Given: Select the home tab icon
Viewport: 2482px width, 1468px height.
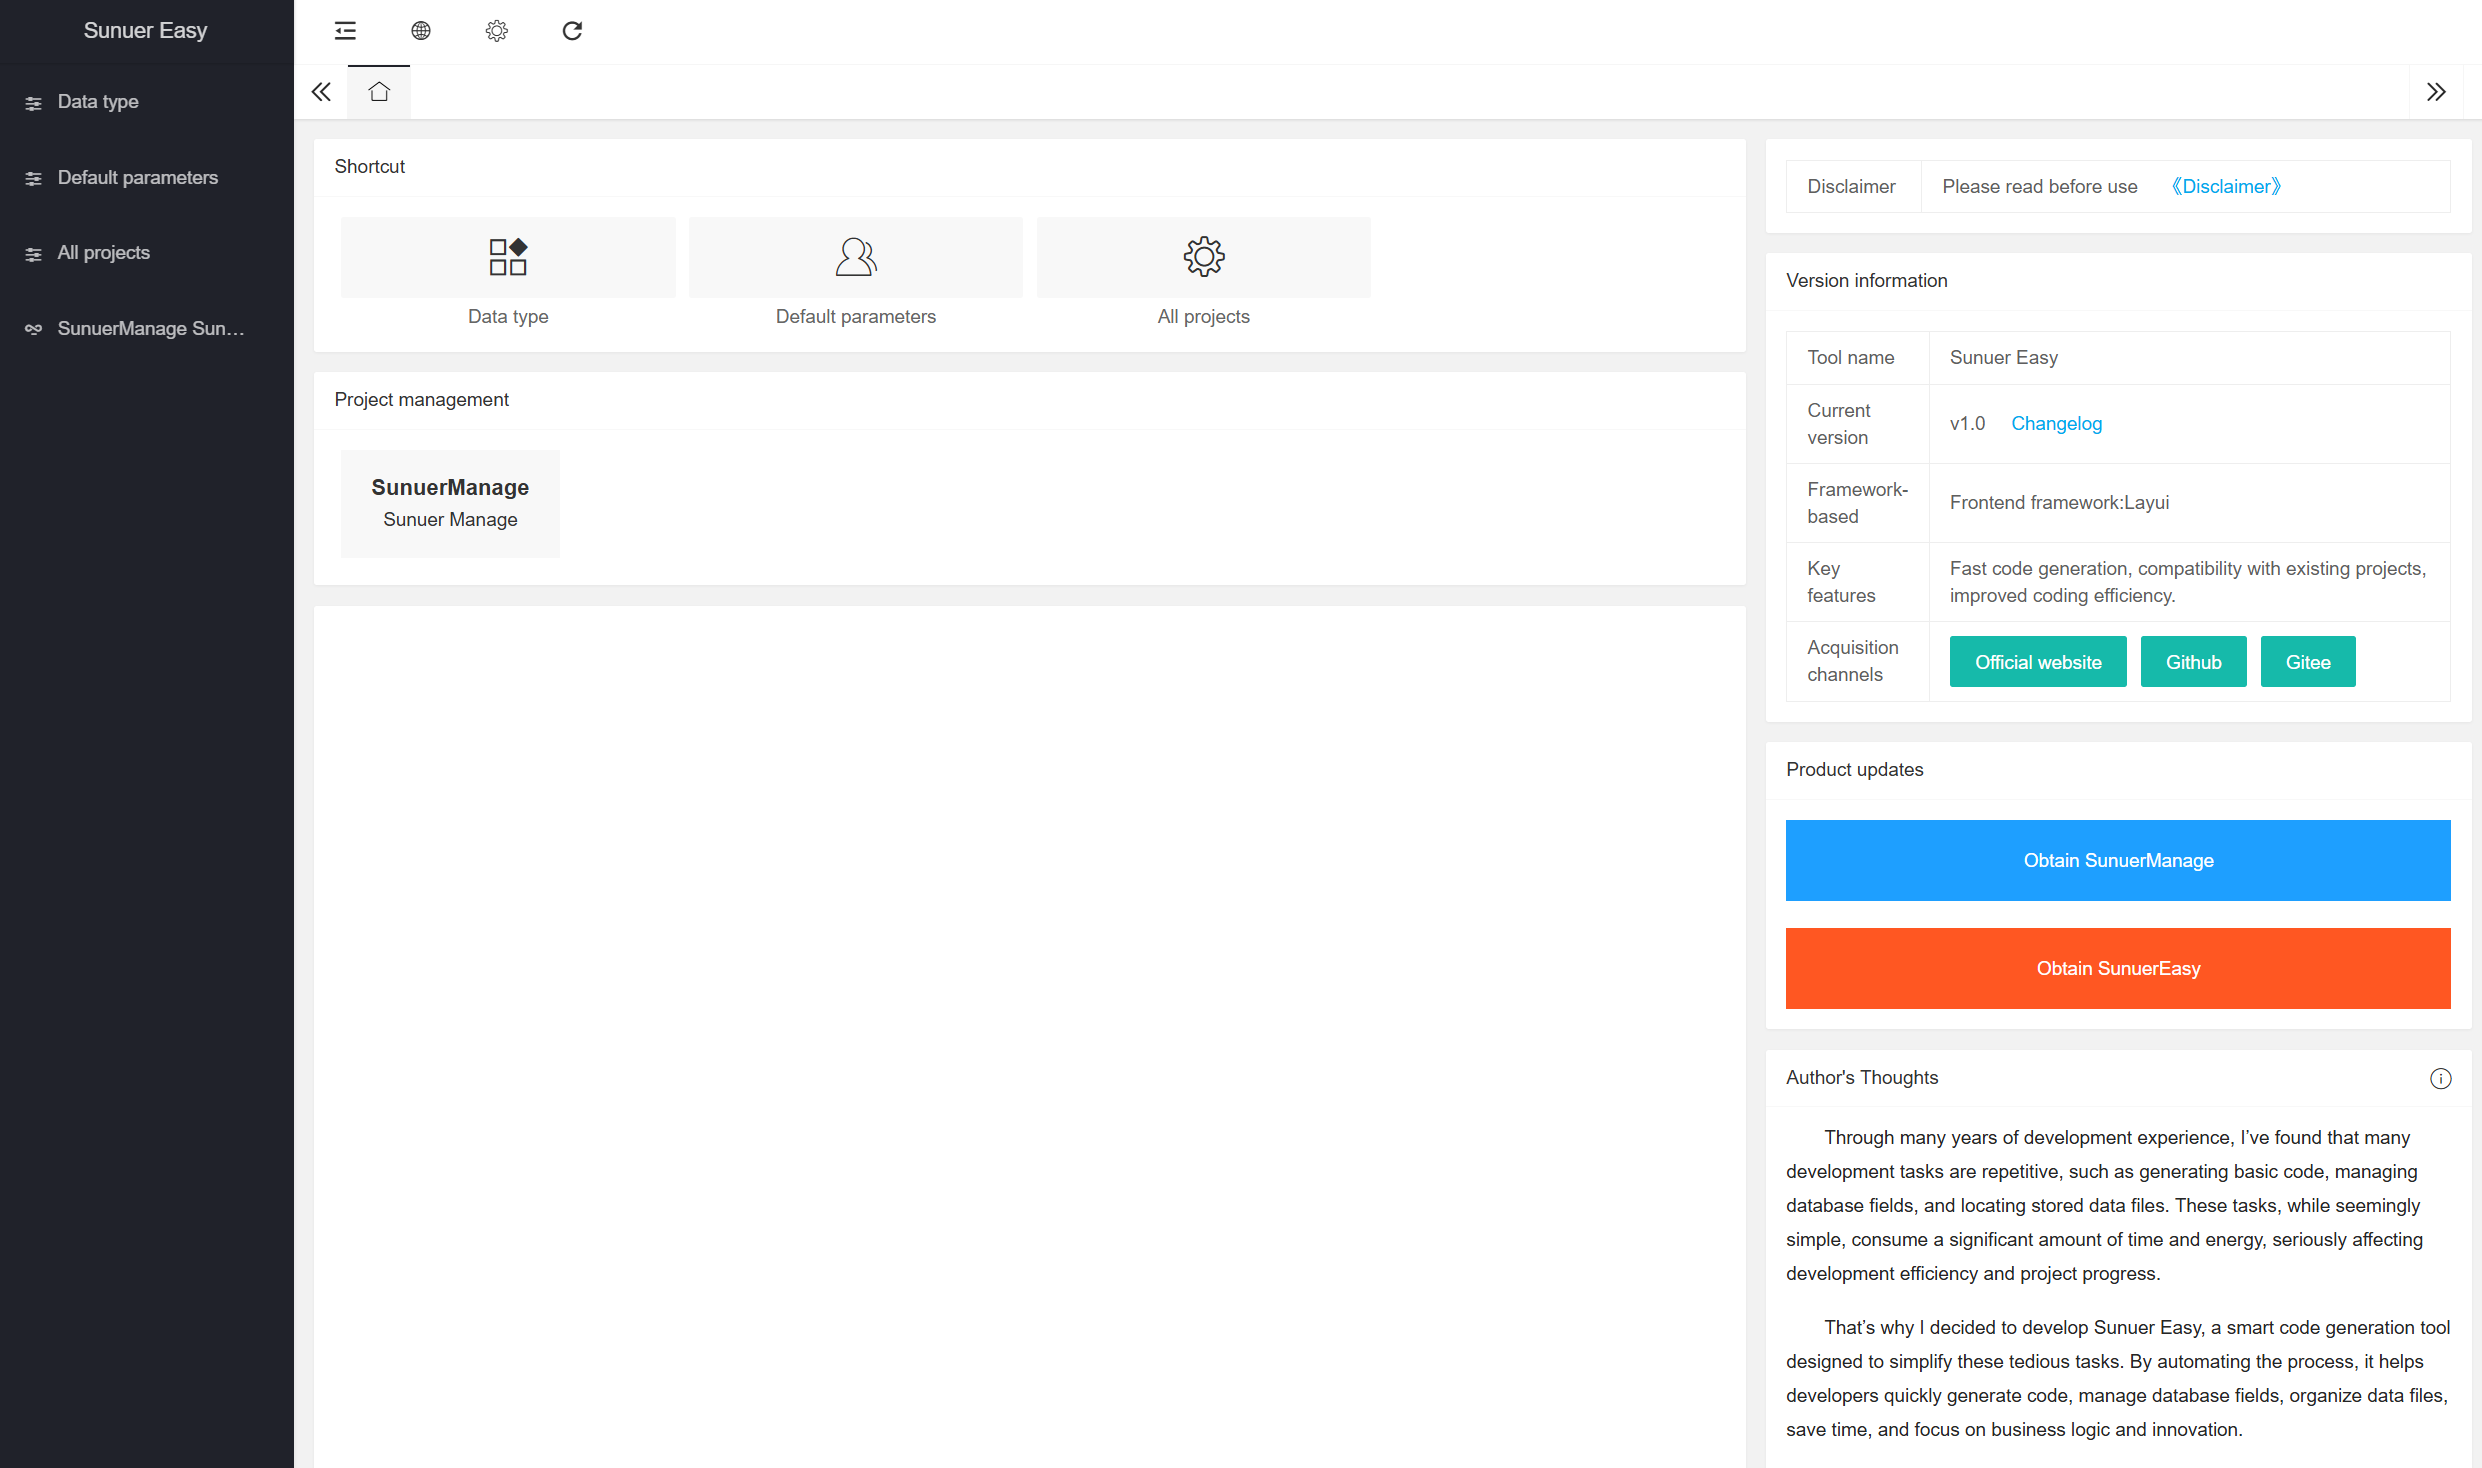Looking at the screenshot, I should tap(379, 92).
